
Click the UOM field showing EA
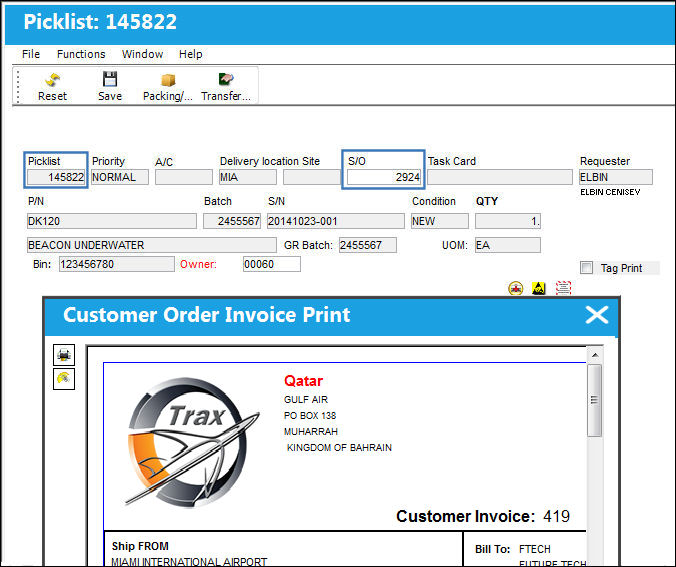click(508, 245)
